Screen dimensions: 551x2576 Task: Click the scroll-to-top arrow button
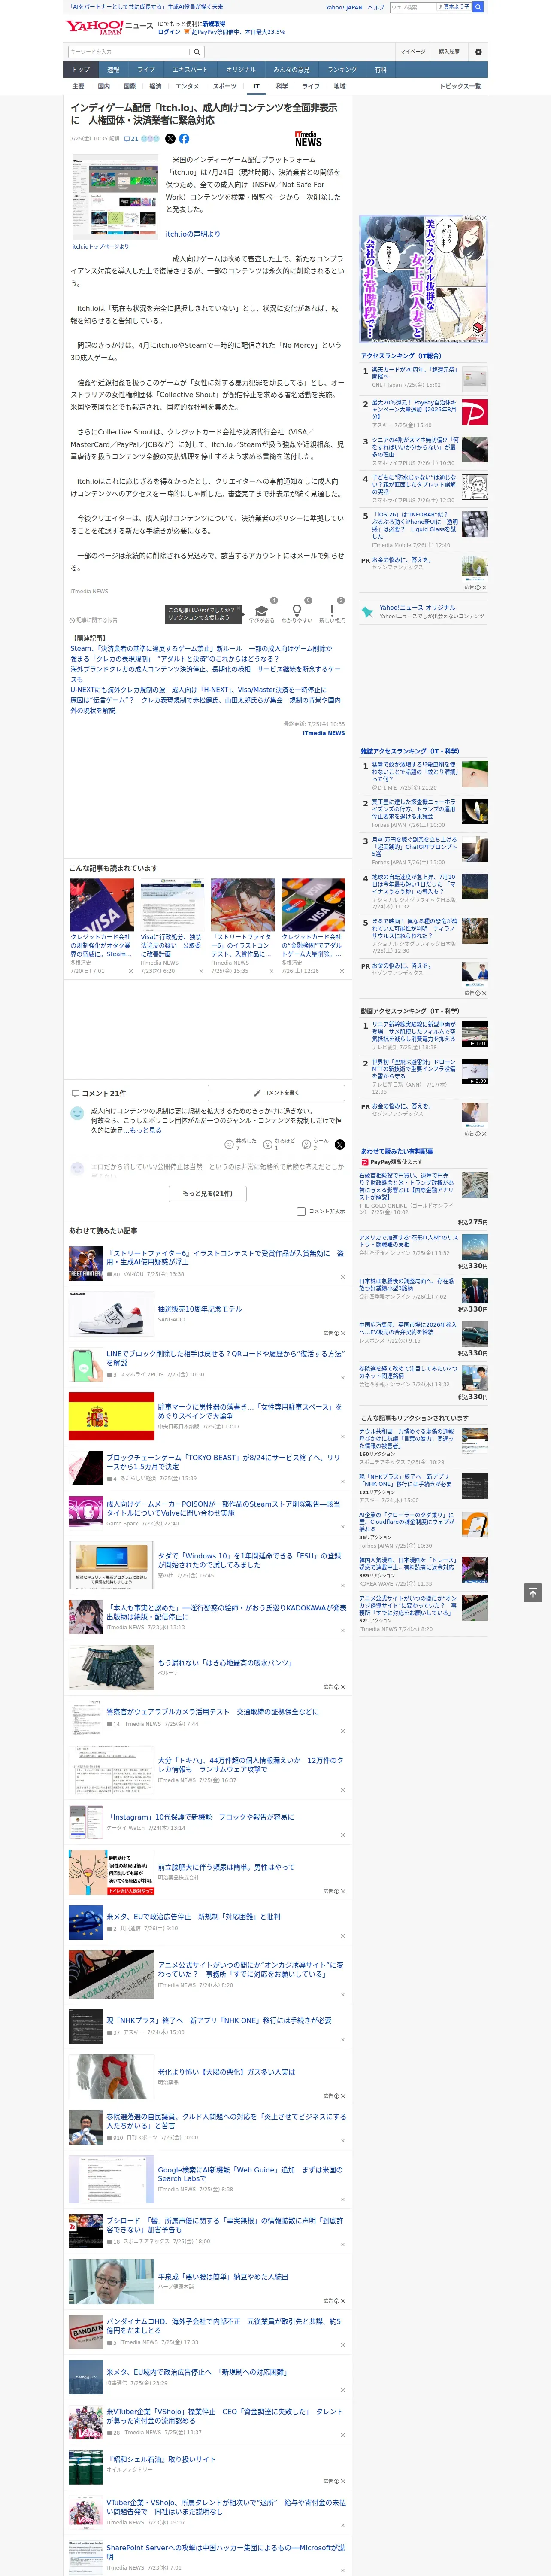coord(533,1592)
